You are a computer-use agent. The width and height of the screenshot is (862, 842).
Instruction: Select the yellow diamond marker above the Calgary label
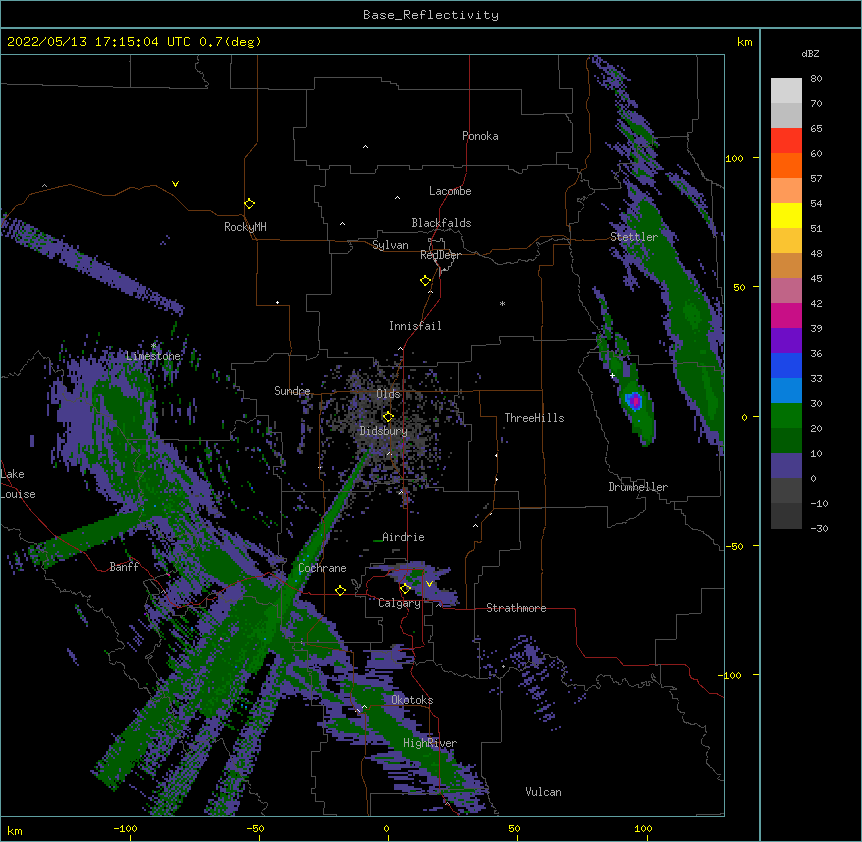click(x=405, y=589)
